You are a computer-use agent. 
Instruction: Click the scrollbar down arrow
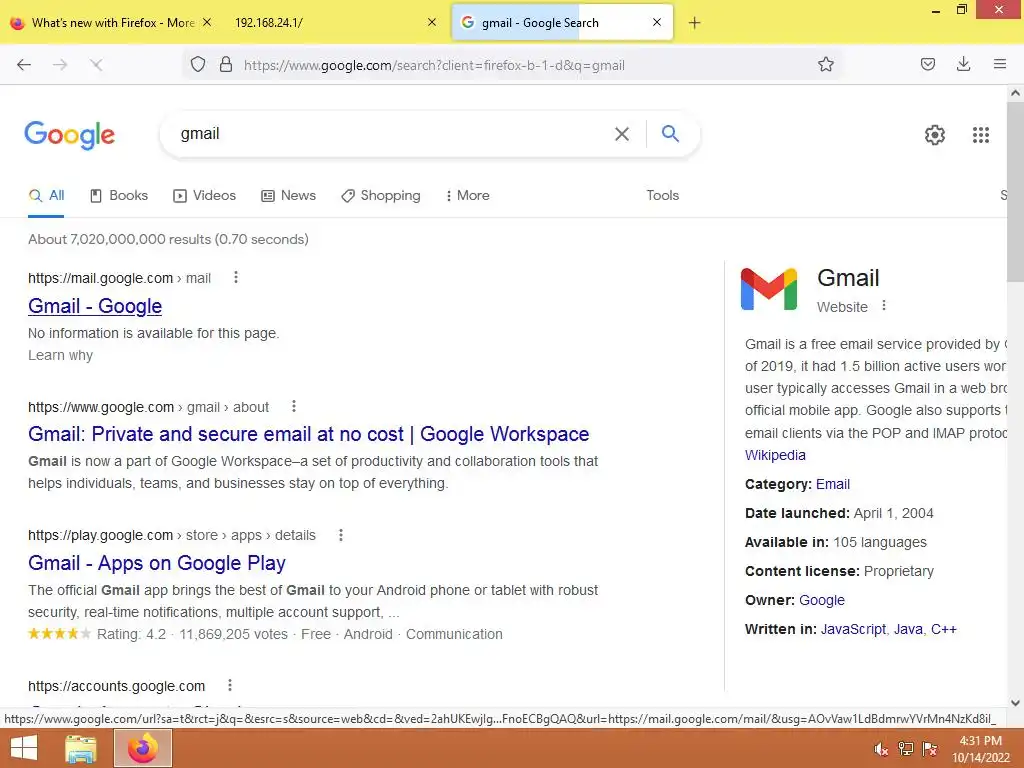tap(1015, 703)
